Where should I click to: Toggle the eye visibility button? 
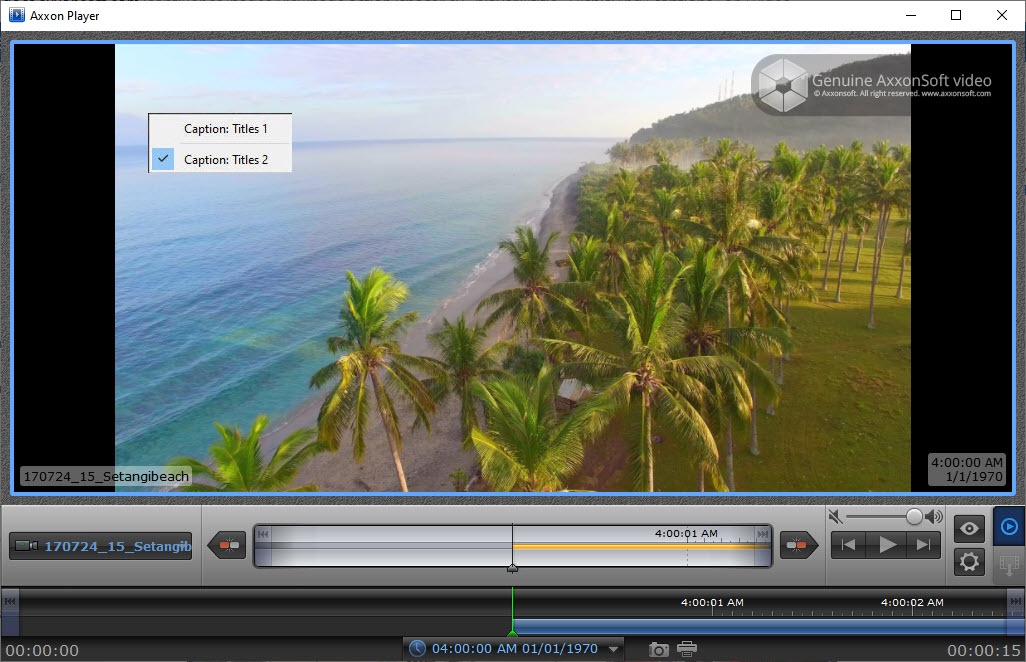click(969, 528)
